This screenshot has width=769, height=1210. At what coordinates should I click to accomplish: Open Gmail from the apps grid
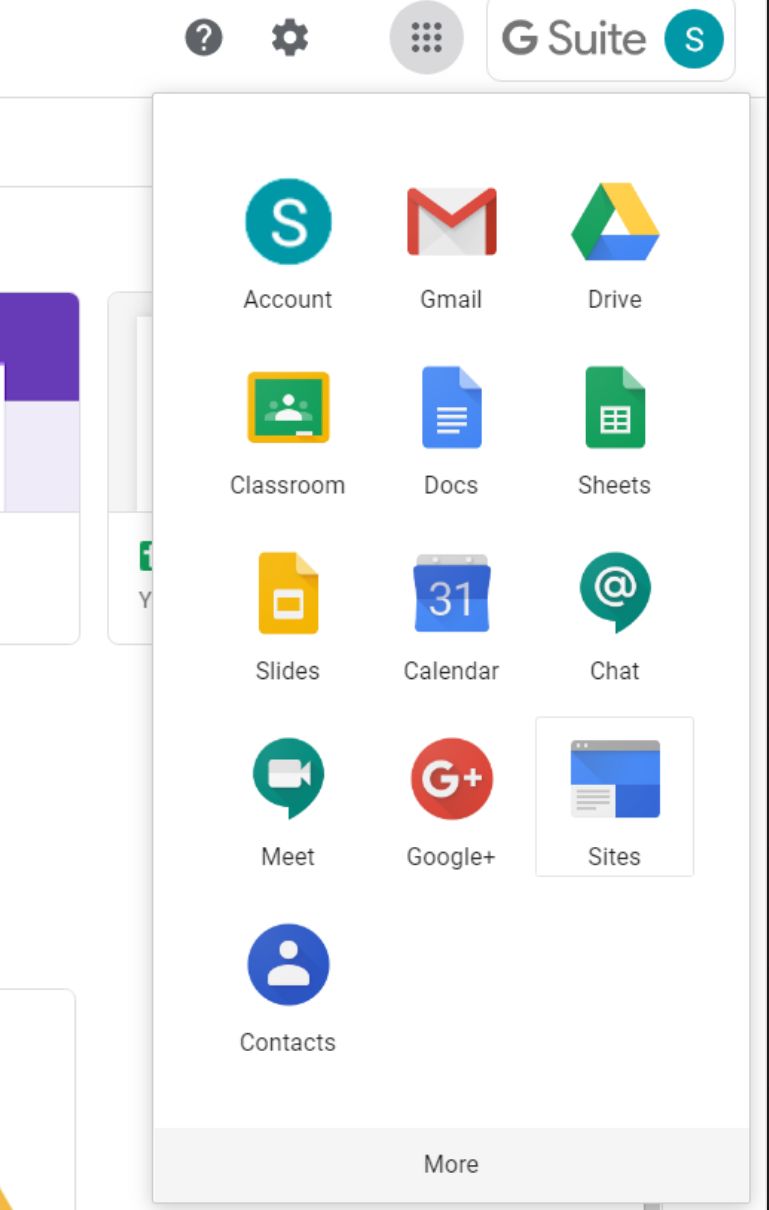point(451,222)
